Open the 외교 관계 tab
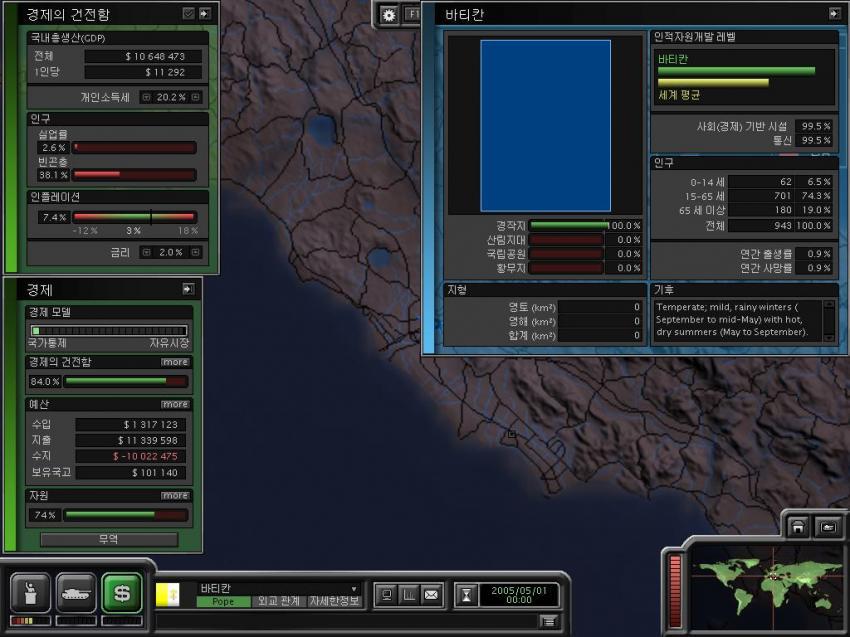The height and width of the screenshot is (637, 850). coord(279,602)
